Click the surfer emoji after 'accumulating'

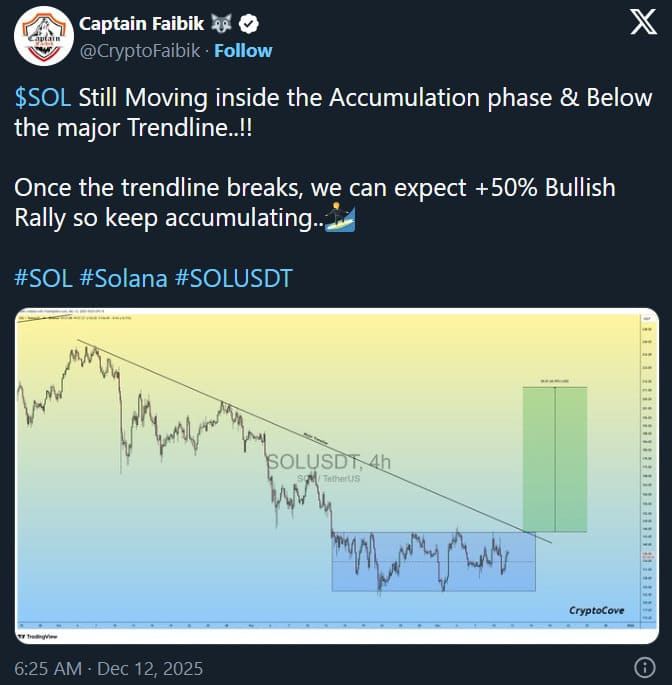(340, 217)
